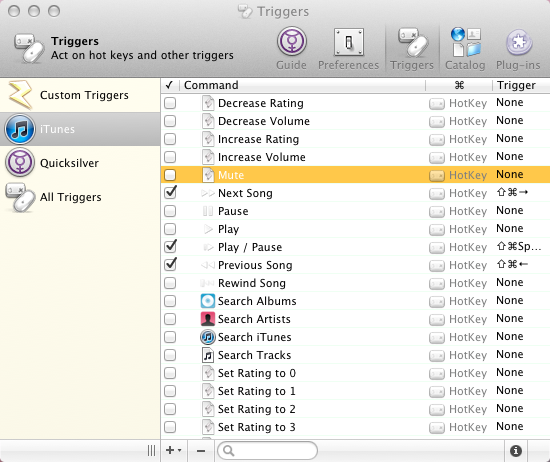The width and height of the screenshot is (550, 462).
Task: Open Preferences switch icon in toolbar
Action: click(x=349, y=42)
